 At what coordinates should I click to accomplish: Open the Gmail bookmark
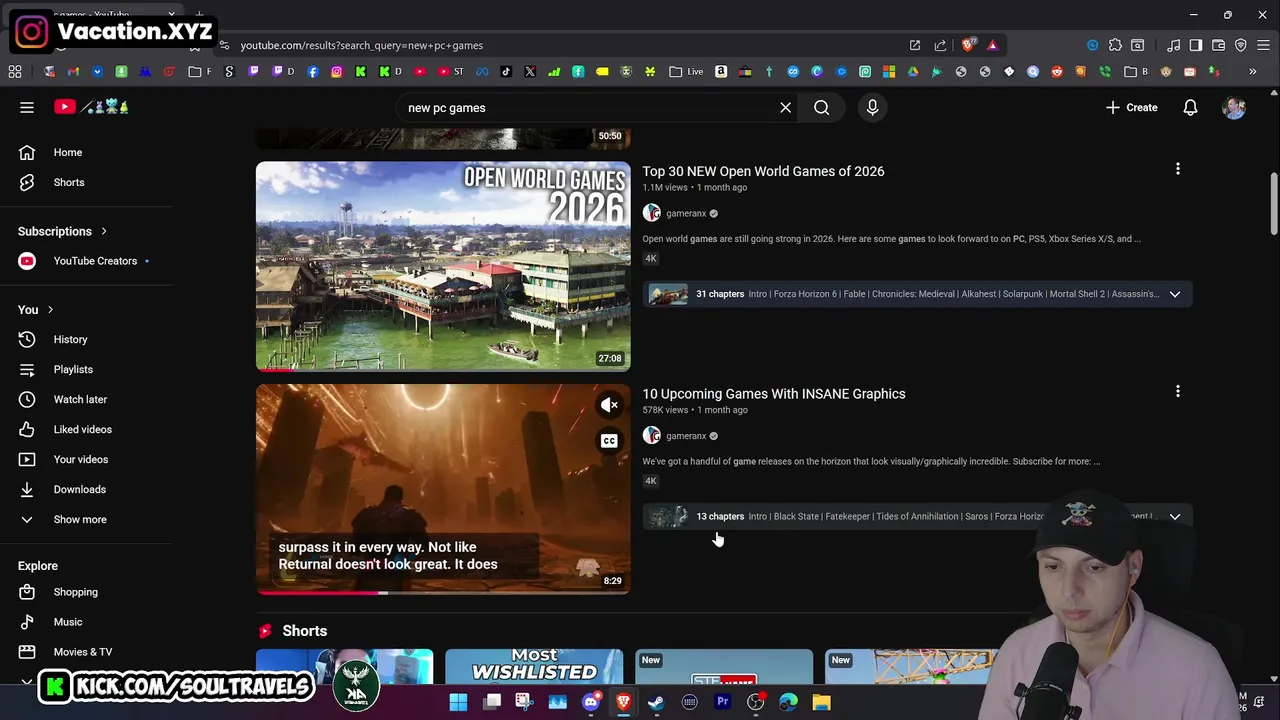tap(73, 72)
